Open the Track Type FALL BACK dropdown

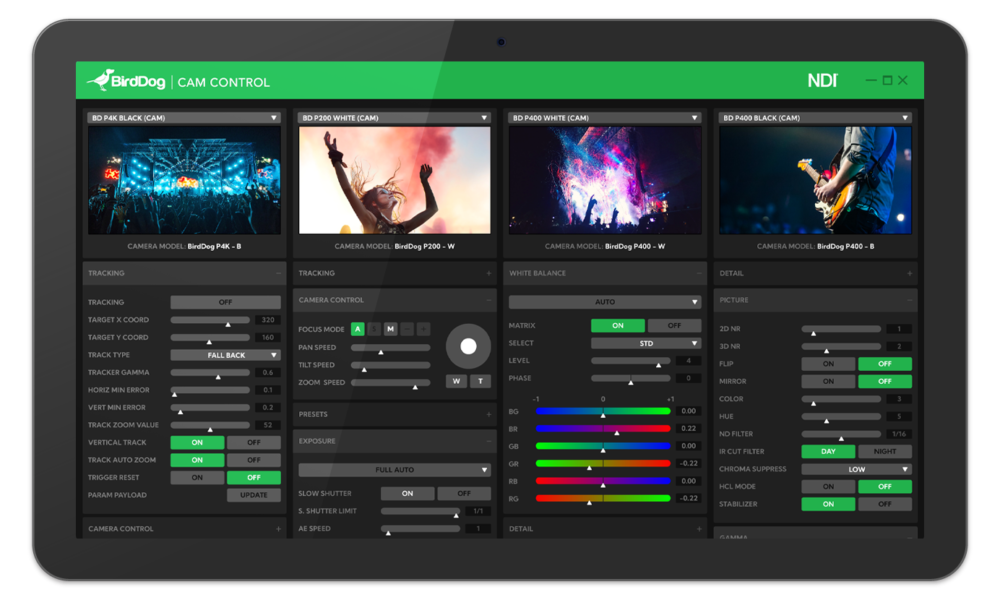pyautogui.click(x=225, y=355)
